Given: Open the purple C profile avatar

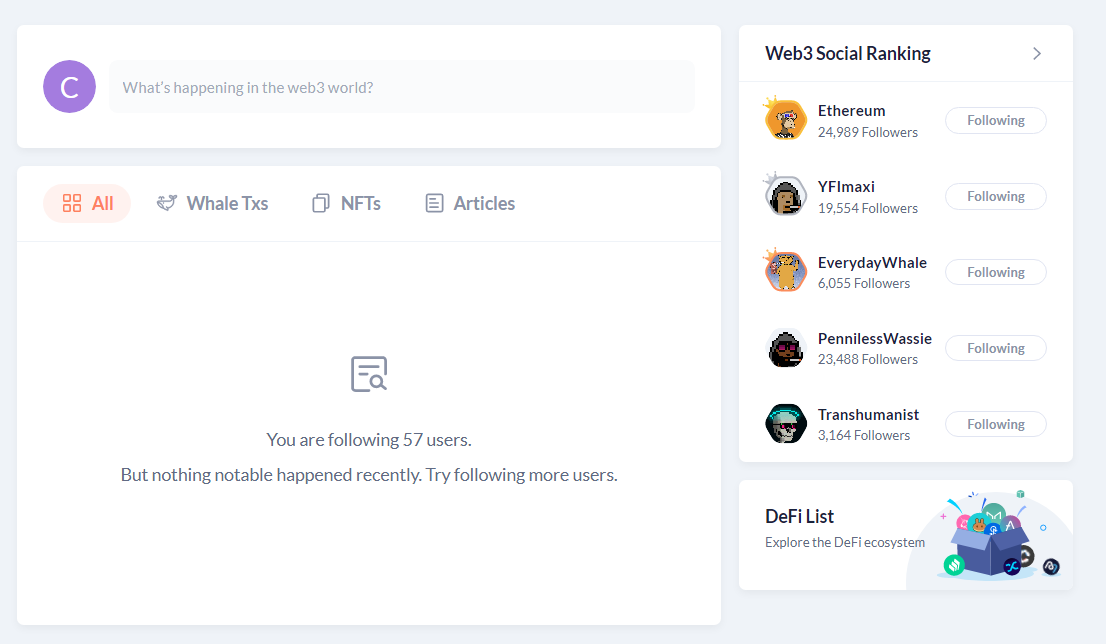Looking at the screenshot, I should [69, 87].
